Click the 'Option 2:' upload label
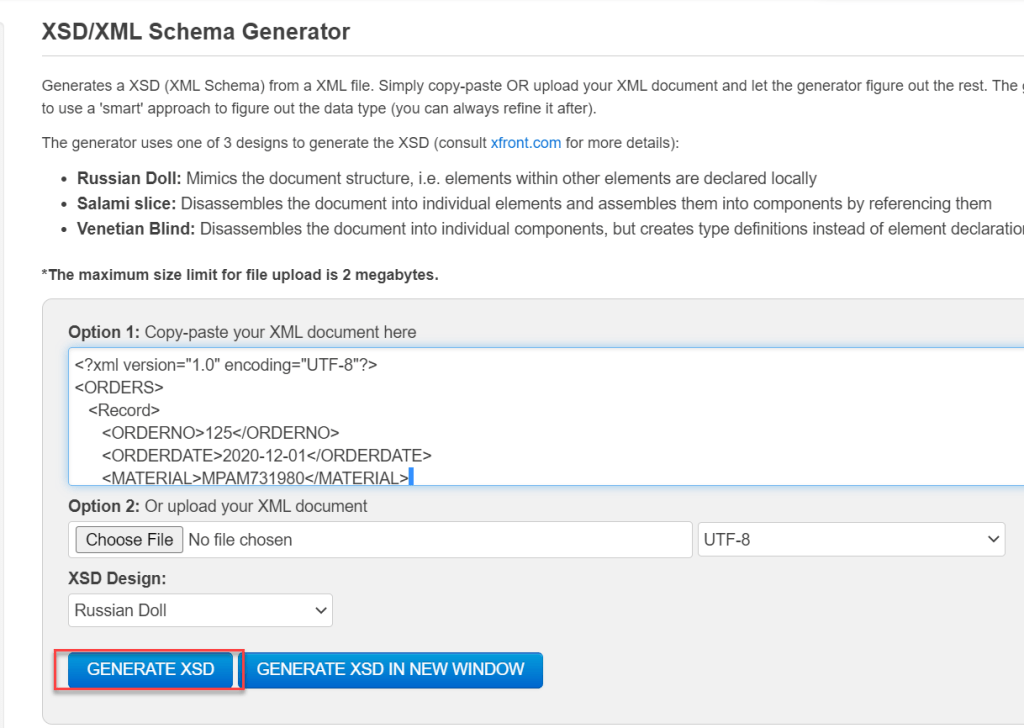1024x728 pixels. (104, 506)
